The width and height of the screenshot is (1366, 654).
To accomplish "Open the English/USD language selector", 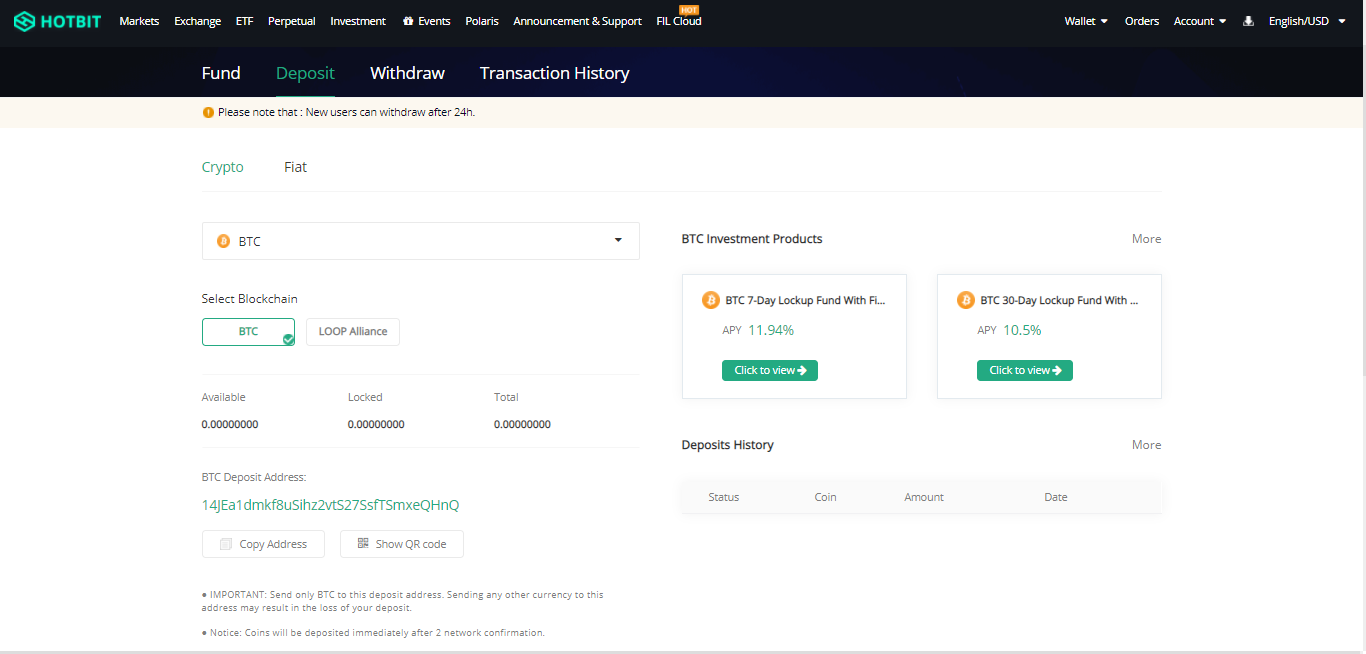I will point(1307,21).
